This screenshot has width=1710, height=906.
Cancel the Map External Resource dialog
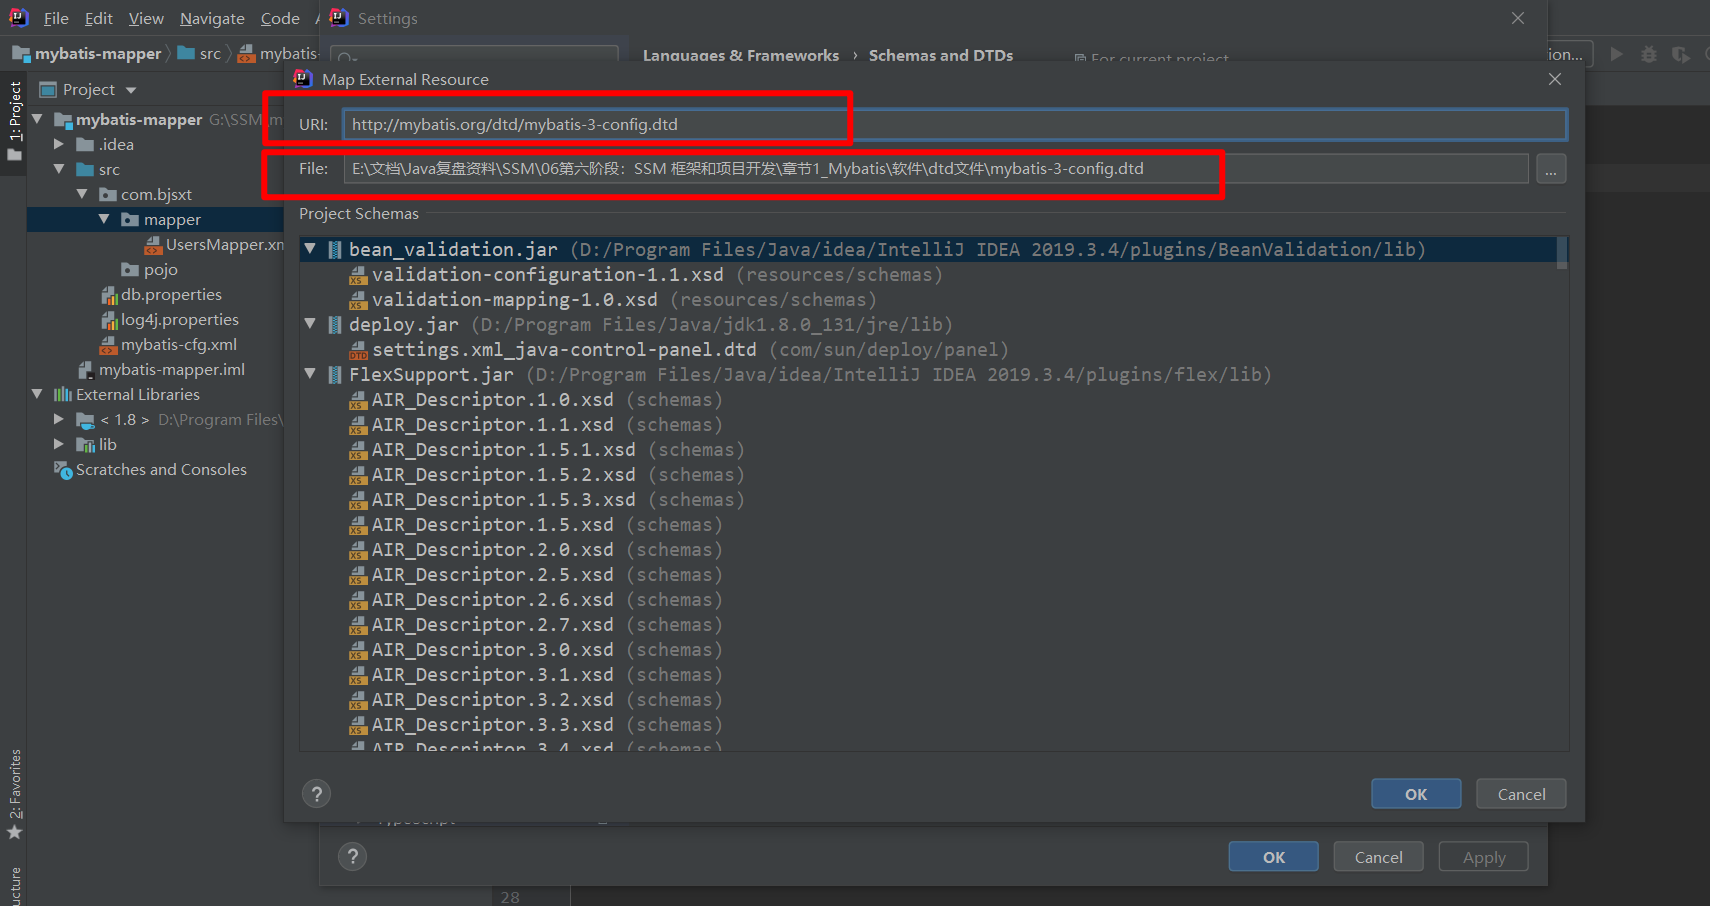1521,794
